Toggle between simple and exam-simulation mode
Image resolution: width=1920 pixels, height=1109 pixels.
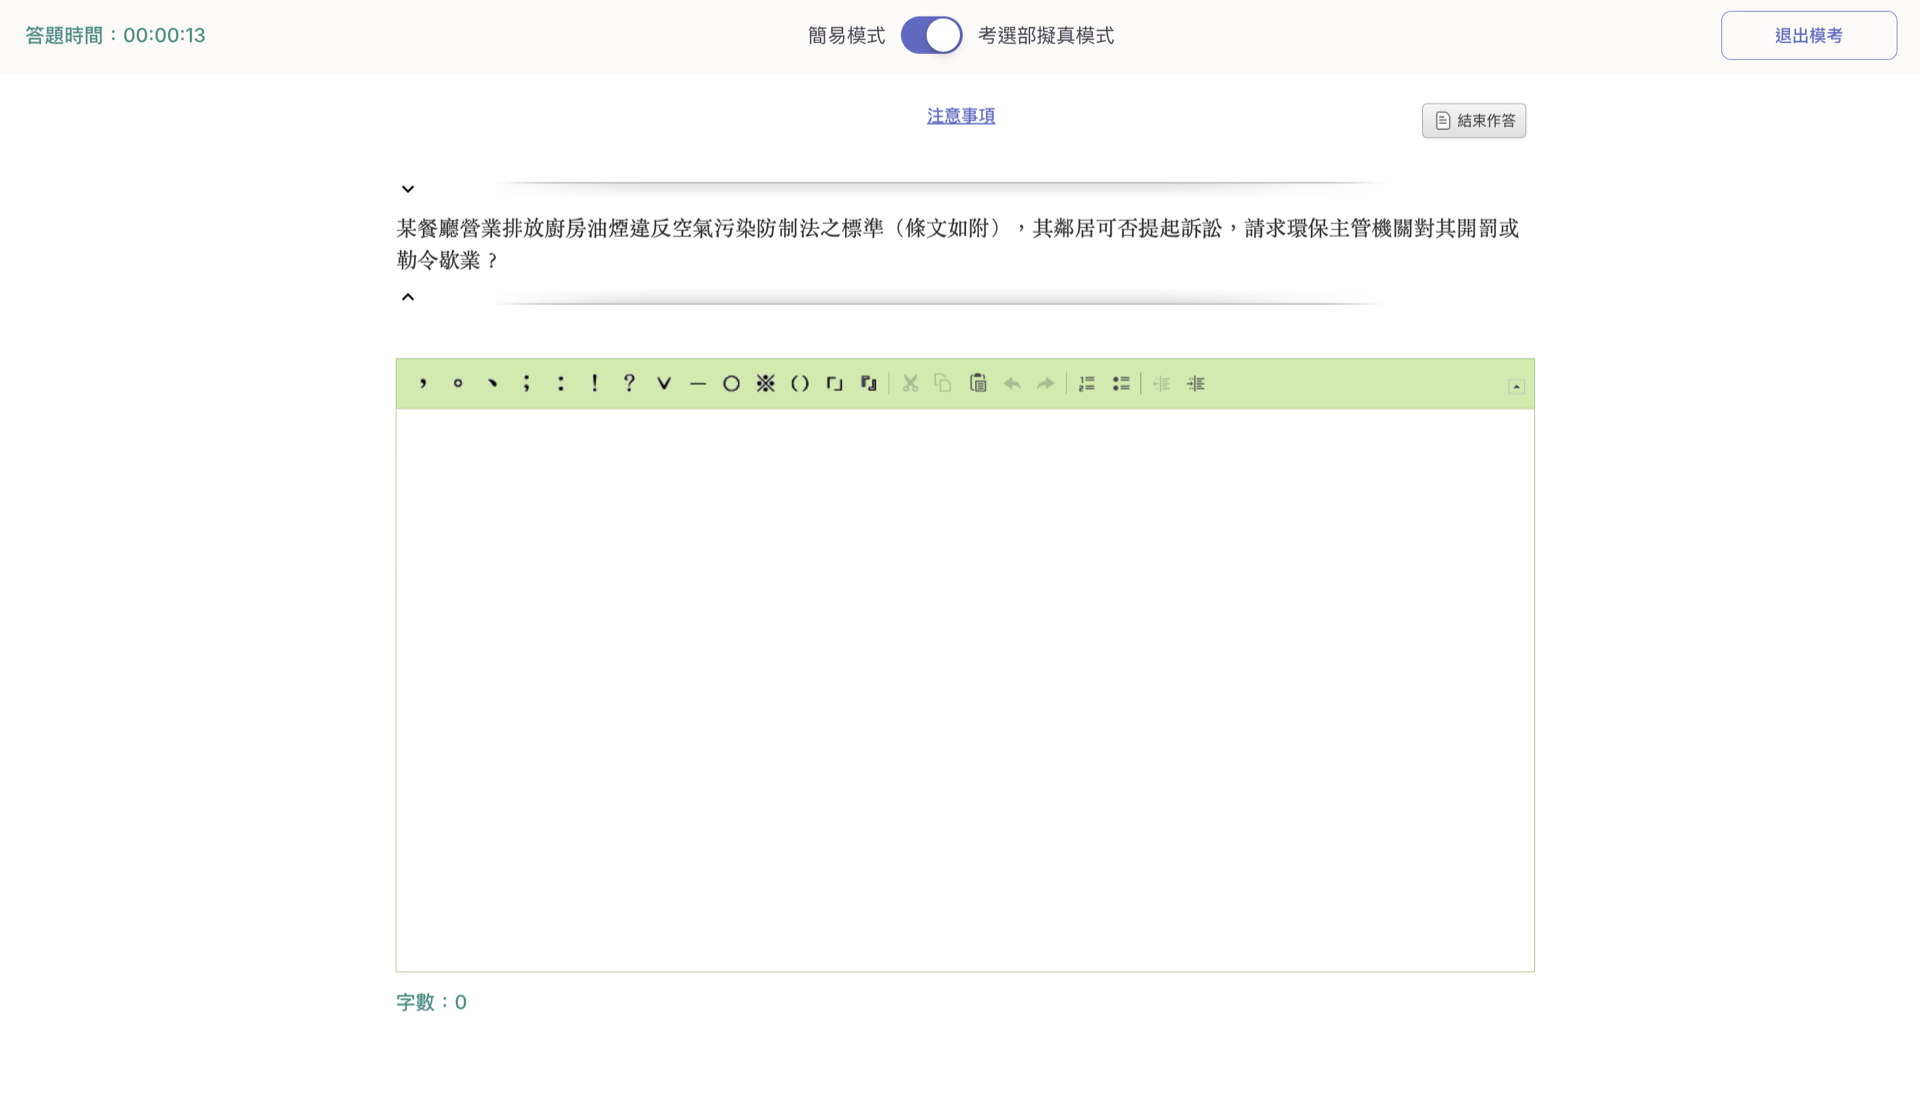tap(931, 35)
